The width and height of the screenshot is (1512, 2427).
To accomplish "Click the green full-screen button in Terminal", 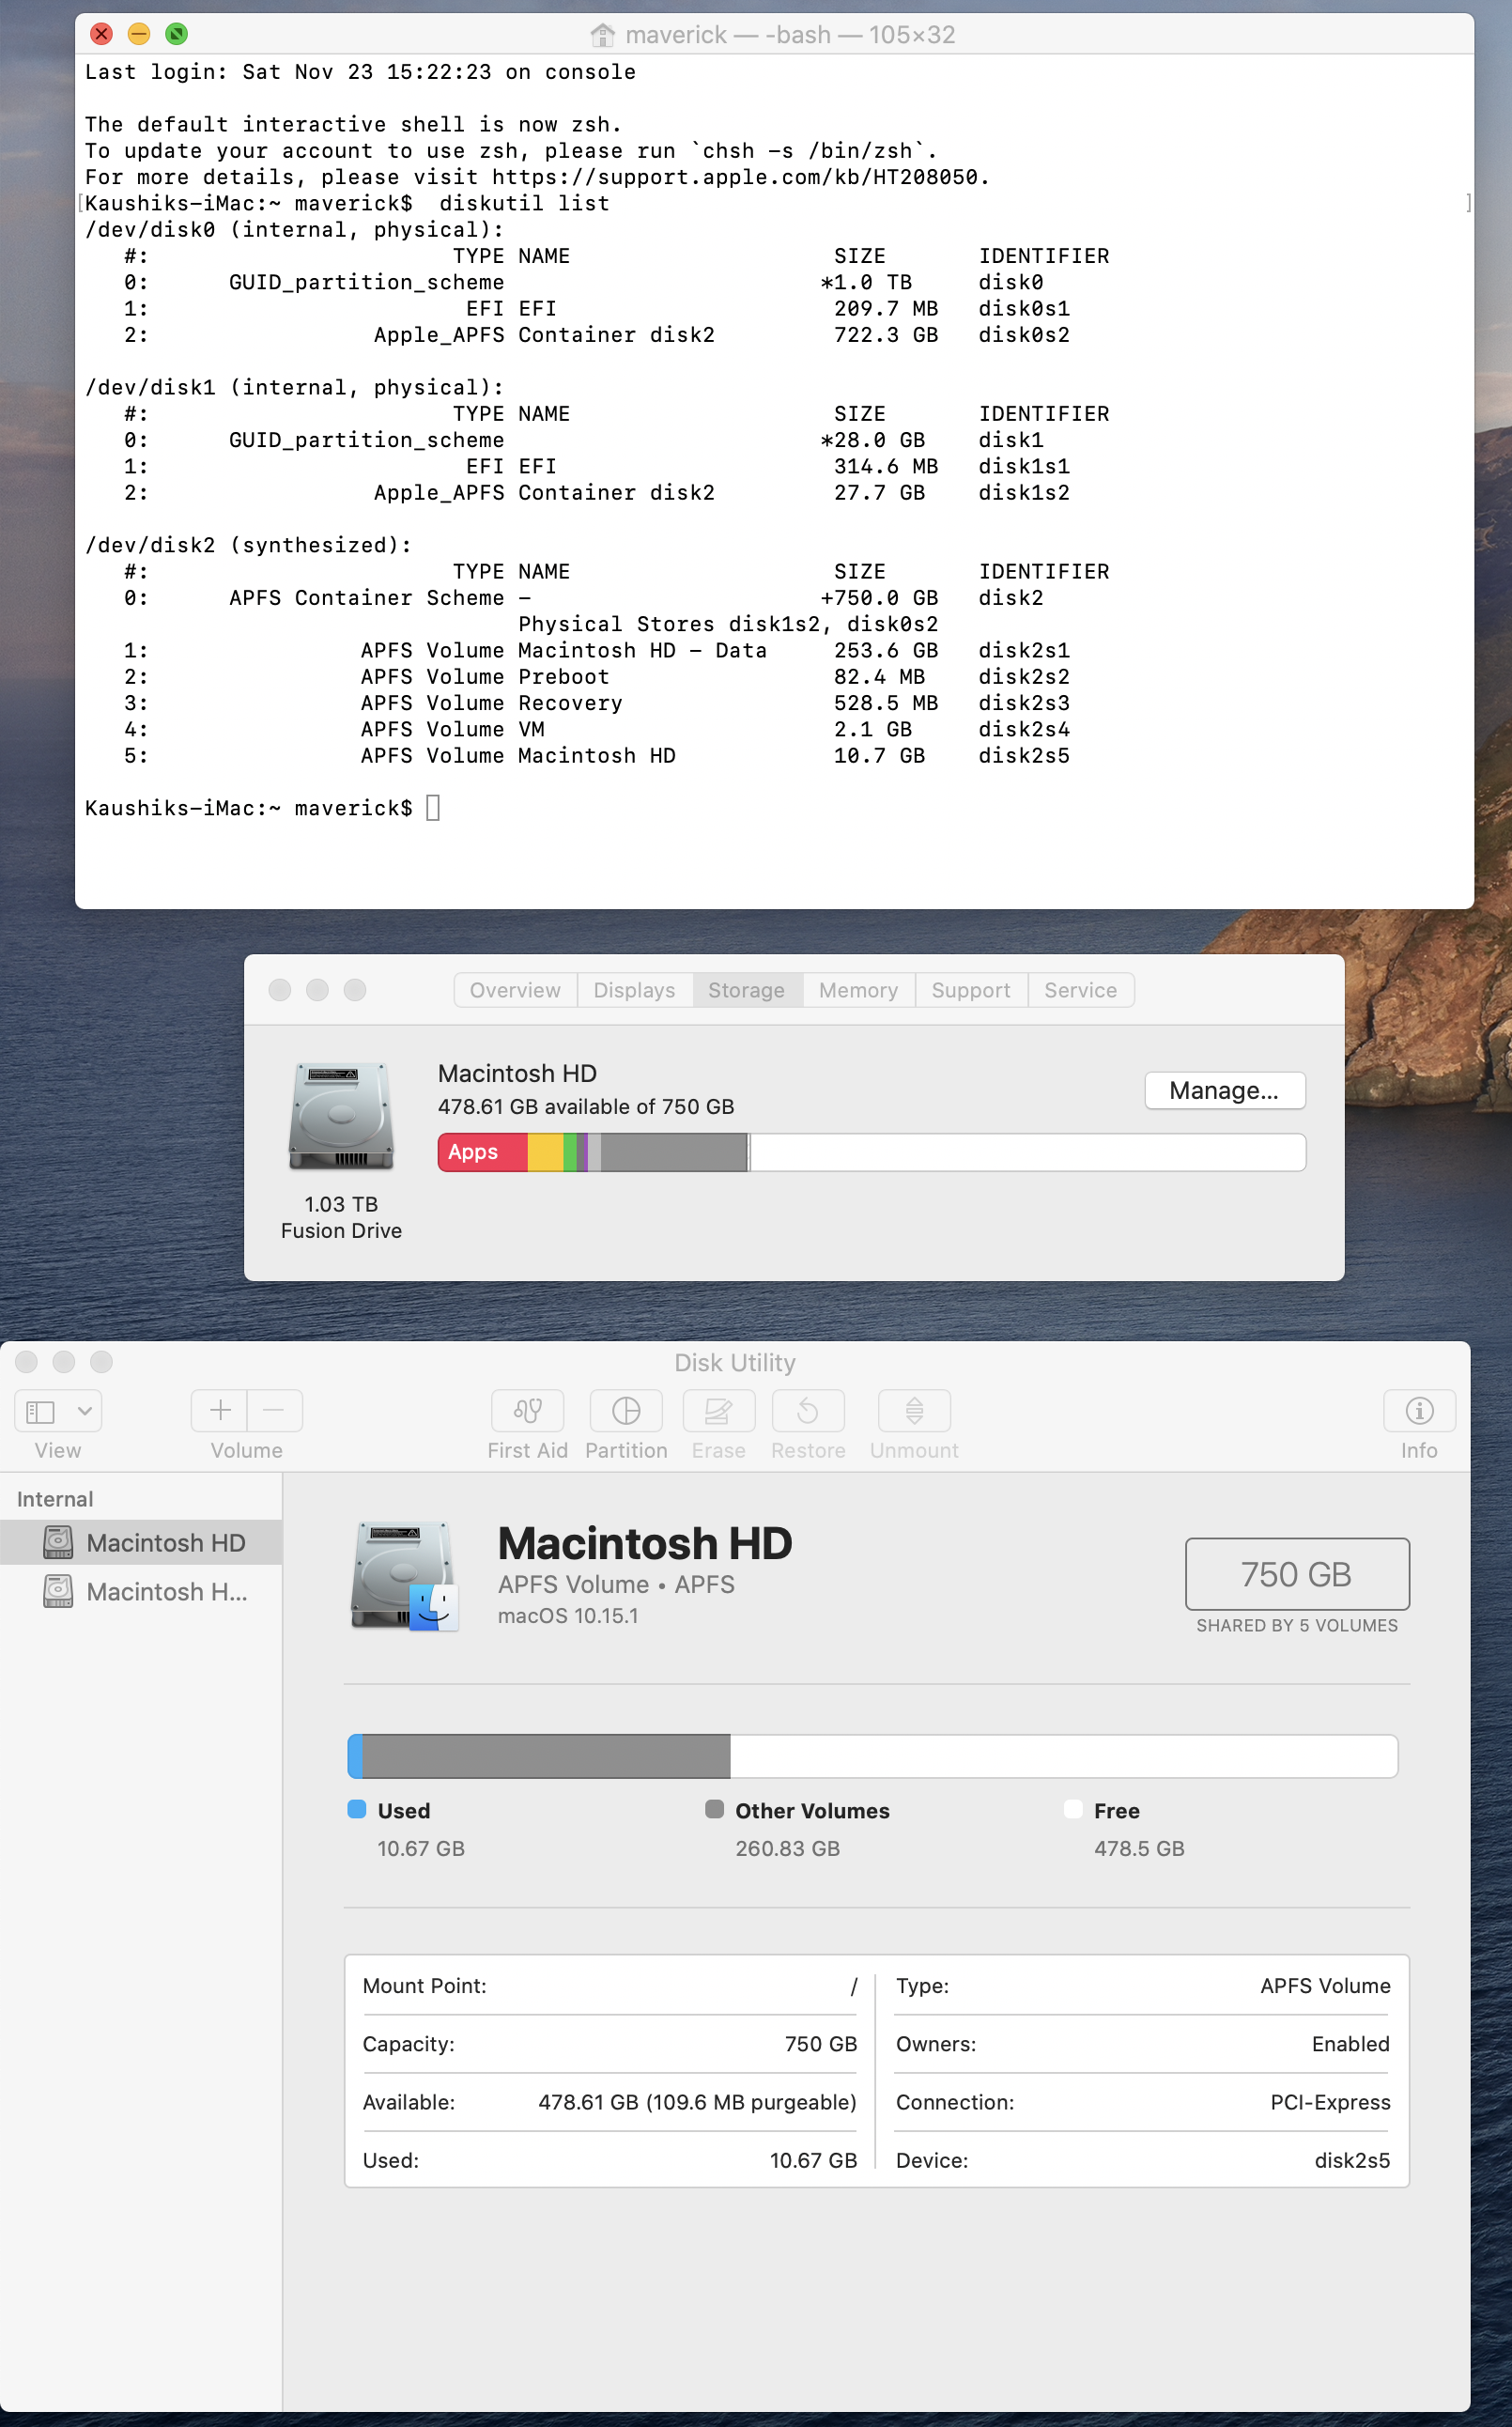I will click(x=176, y=34).
